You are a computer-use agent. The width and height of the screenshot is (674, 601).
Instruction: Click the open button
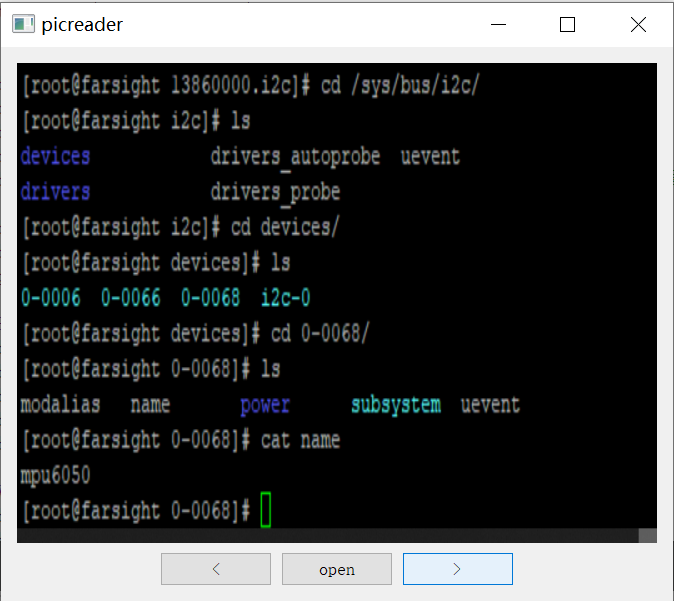point(337,569)
